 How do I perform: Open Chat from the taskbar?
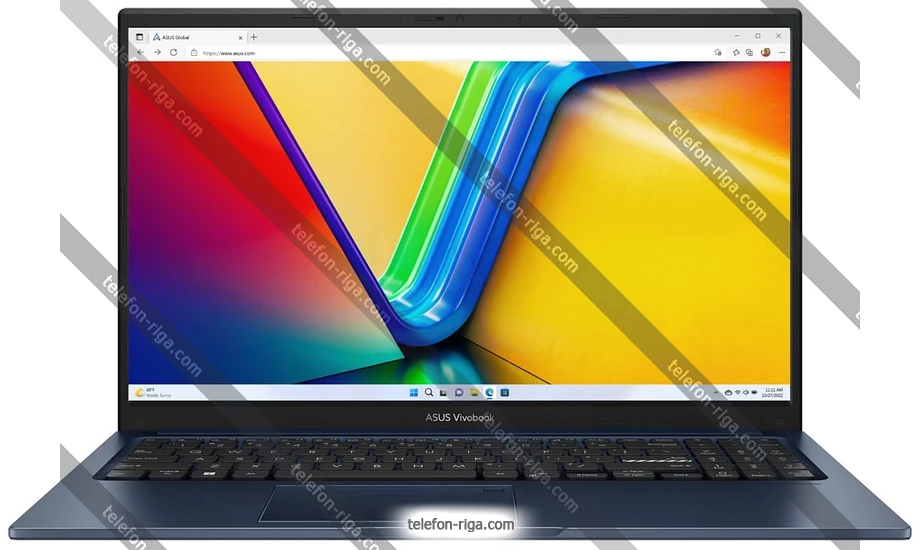(x=459, y=393)
